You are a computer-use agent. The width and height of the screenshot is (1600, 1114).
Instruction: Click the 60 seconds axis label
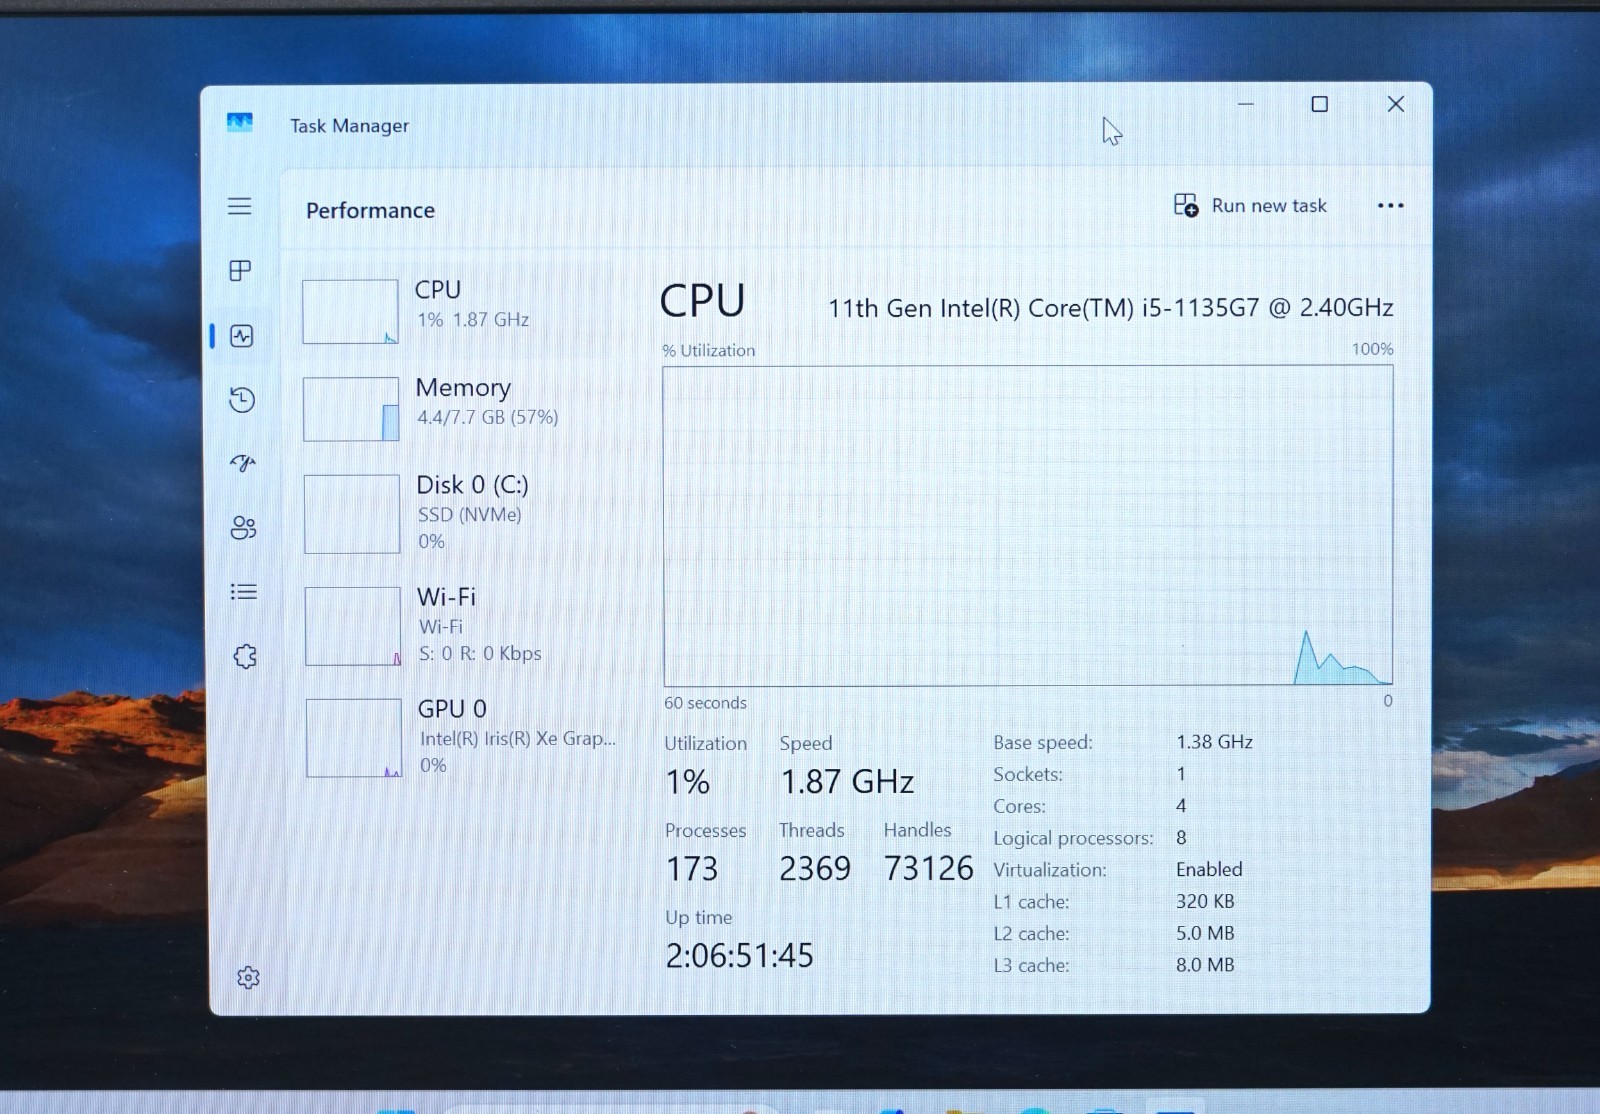705,703
